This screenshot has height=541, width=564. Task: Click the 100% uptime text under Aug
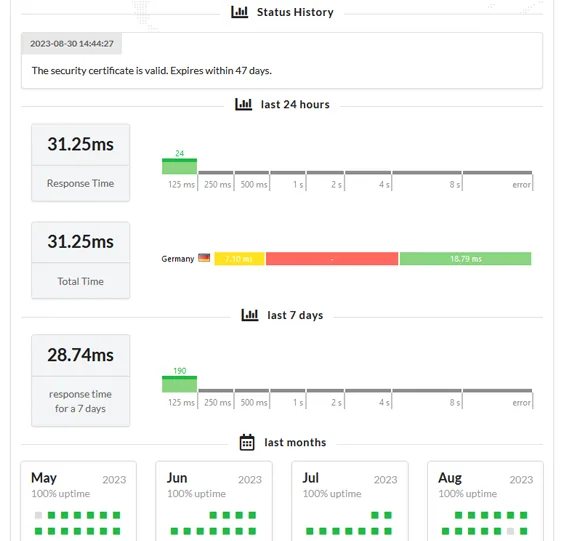pyautogui.click(x=468, y=494)
